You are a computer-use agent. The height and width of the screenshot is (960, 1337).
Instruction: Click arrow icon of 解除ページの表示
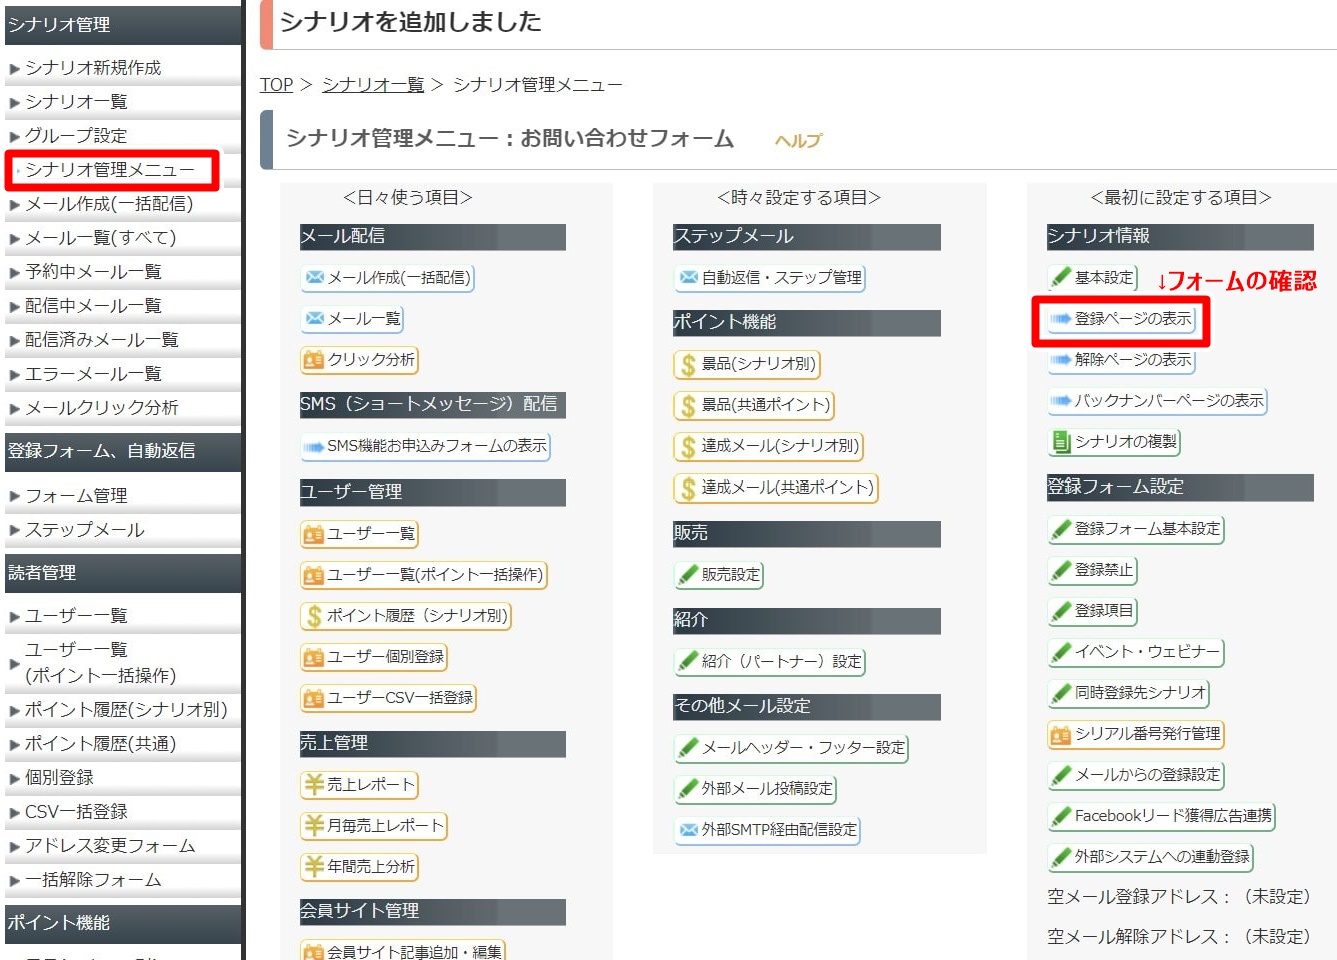[x=1061, y=359]
